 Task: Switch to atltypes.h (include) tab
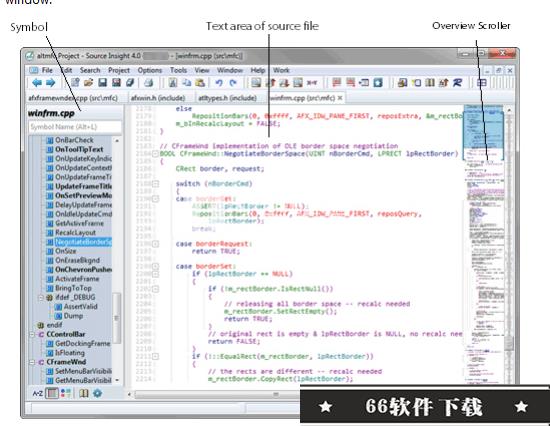(227, 98)
